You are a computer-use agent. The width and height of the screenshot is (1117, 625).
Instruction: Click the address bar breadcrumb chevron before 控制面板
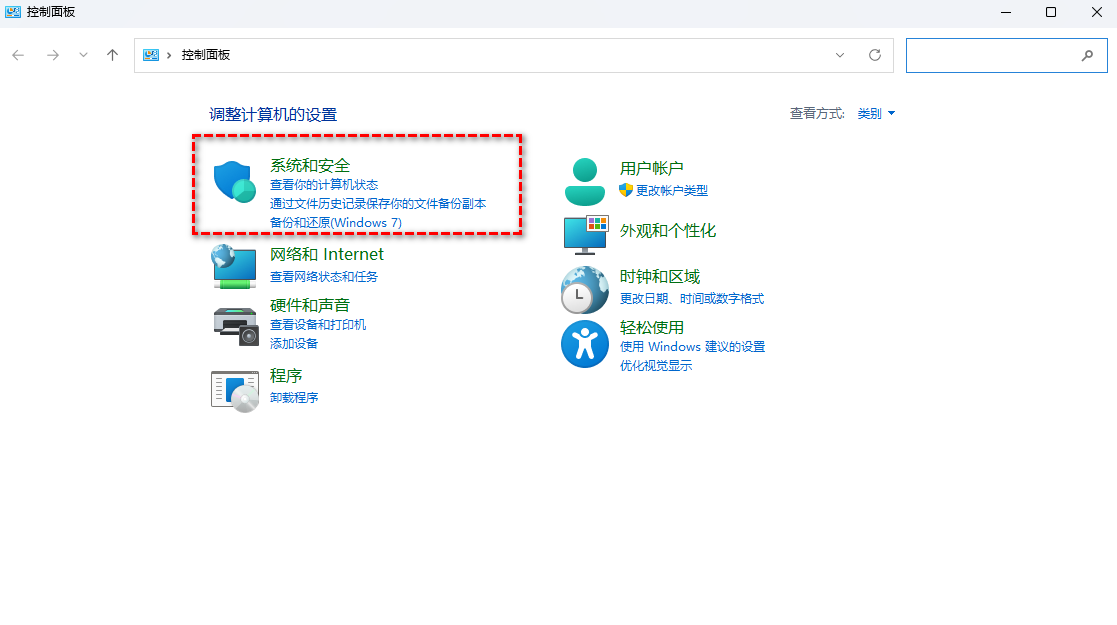170,55
